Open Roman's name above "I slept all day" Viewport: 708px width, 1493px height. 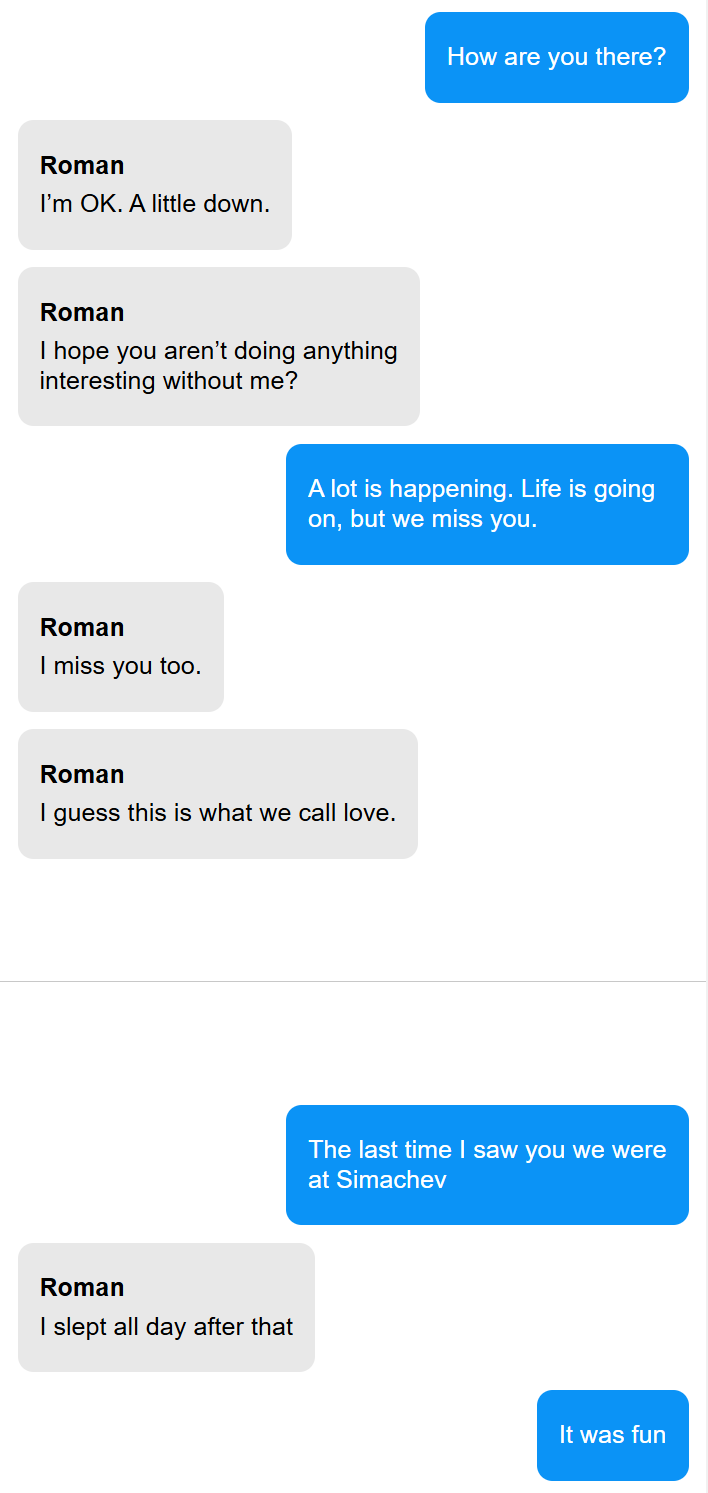point(82,1288)
